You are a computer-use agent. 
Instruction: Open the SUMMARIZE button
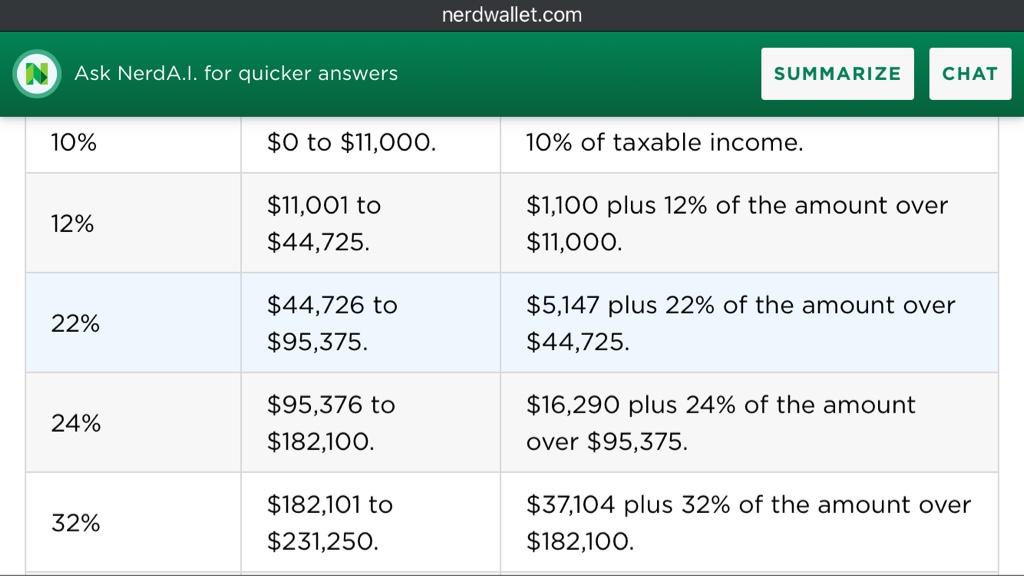click(837, 74)
